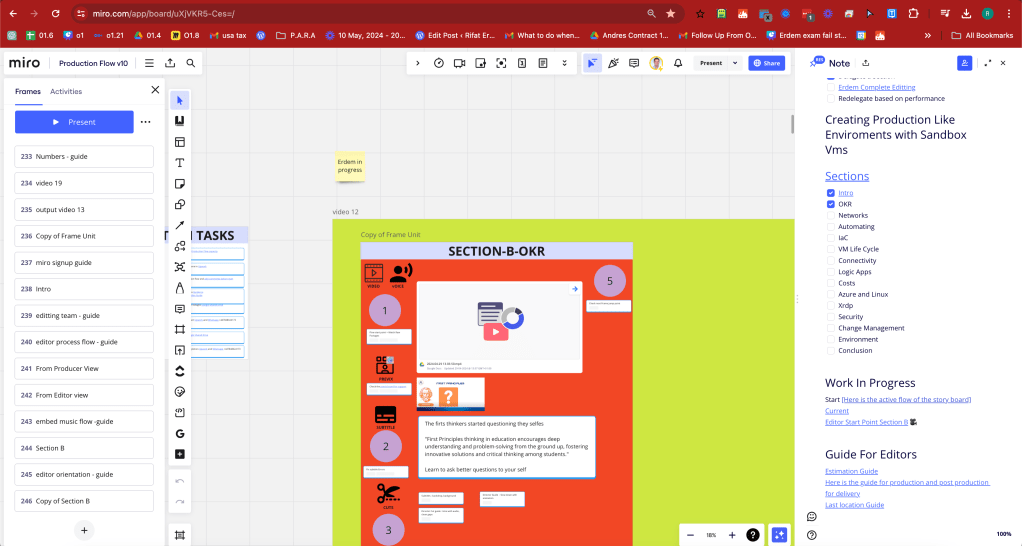This screenshot has height=546, width=1022.
Task: Open the Estimation Guide link
Action: (851, 471)
